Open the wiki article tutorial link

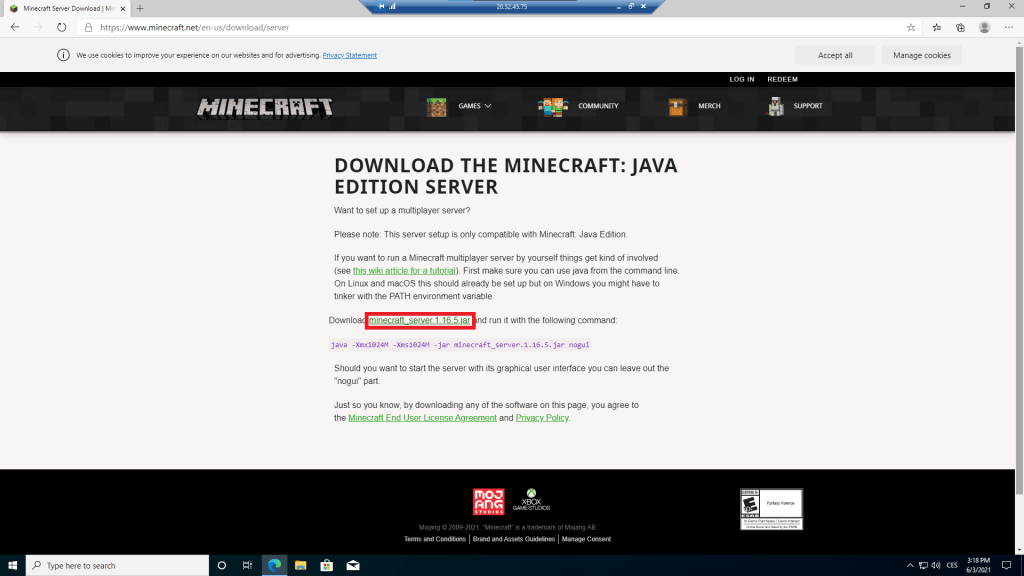click(405, 271)
